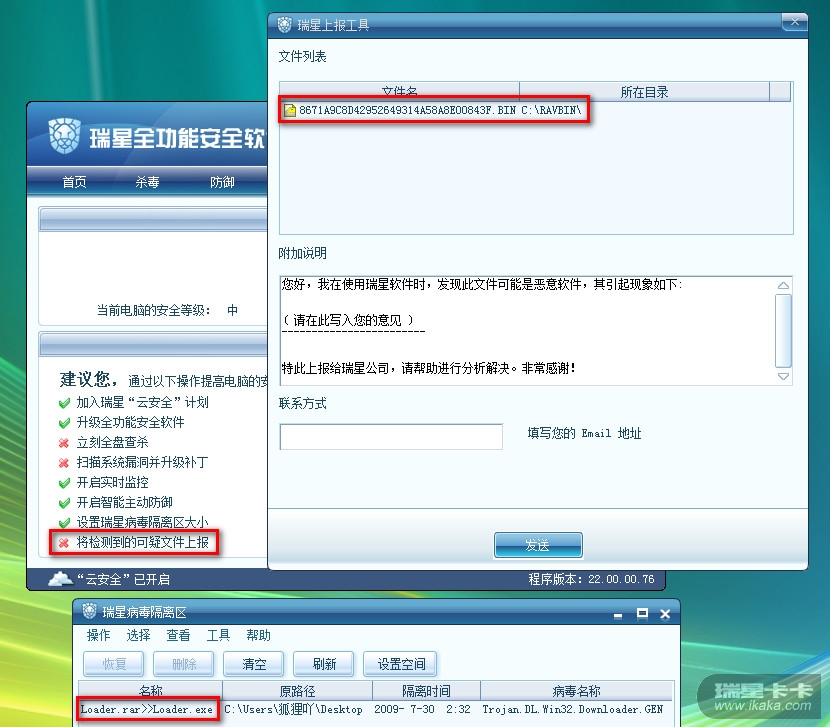Sort by the 文件名 column header
Viewport: 830px width, 727px height.
399,92
